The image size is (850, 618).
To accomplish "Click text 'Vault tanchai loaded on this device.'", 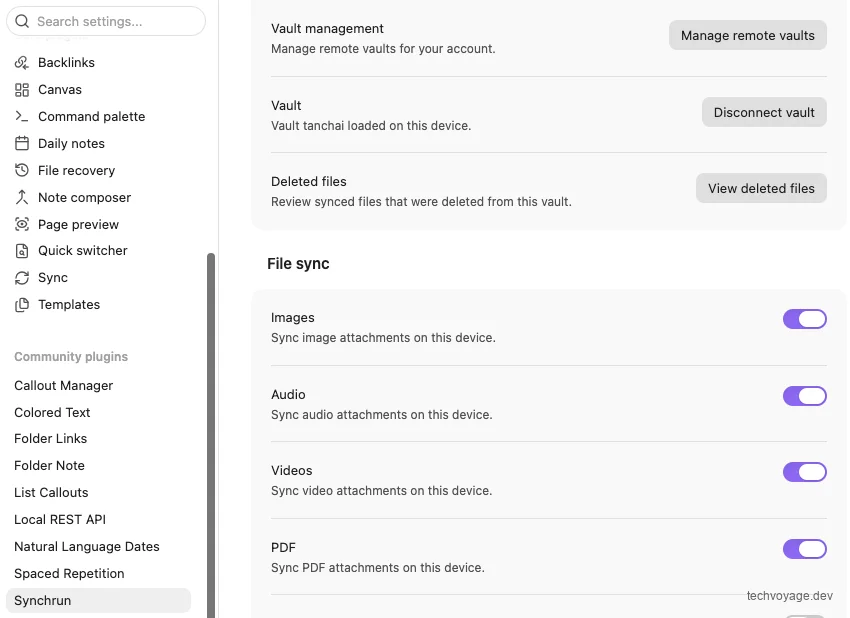I will click(x=371, y=126).
